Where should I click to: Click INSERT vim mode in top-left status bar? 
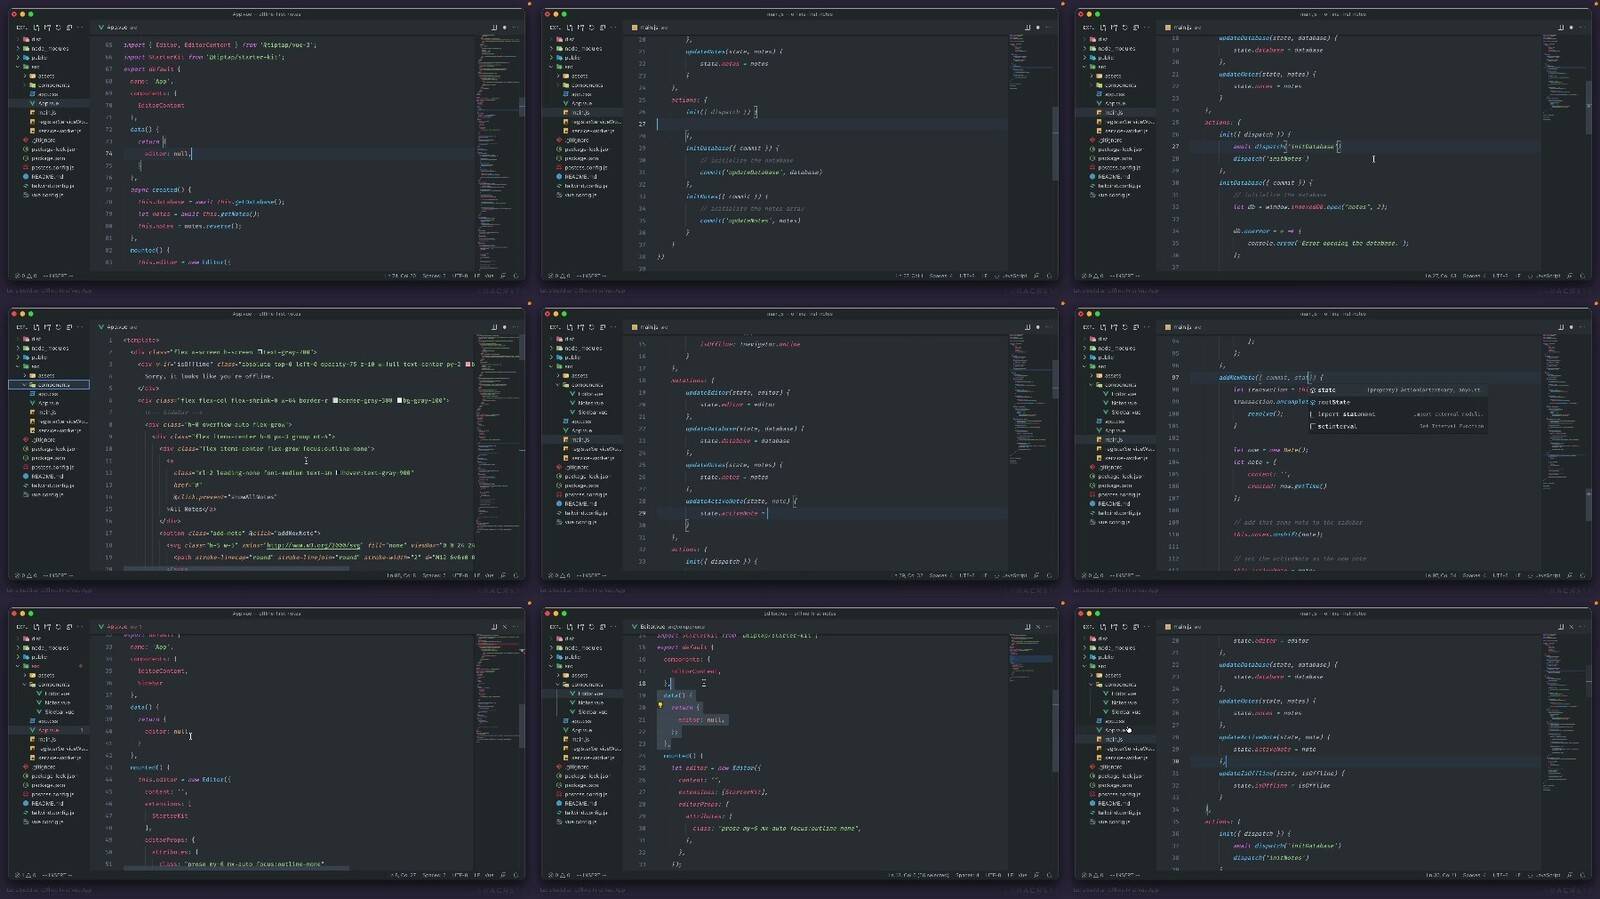tap(58, 275)
